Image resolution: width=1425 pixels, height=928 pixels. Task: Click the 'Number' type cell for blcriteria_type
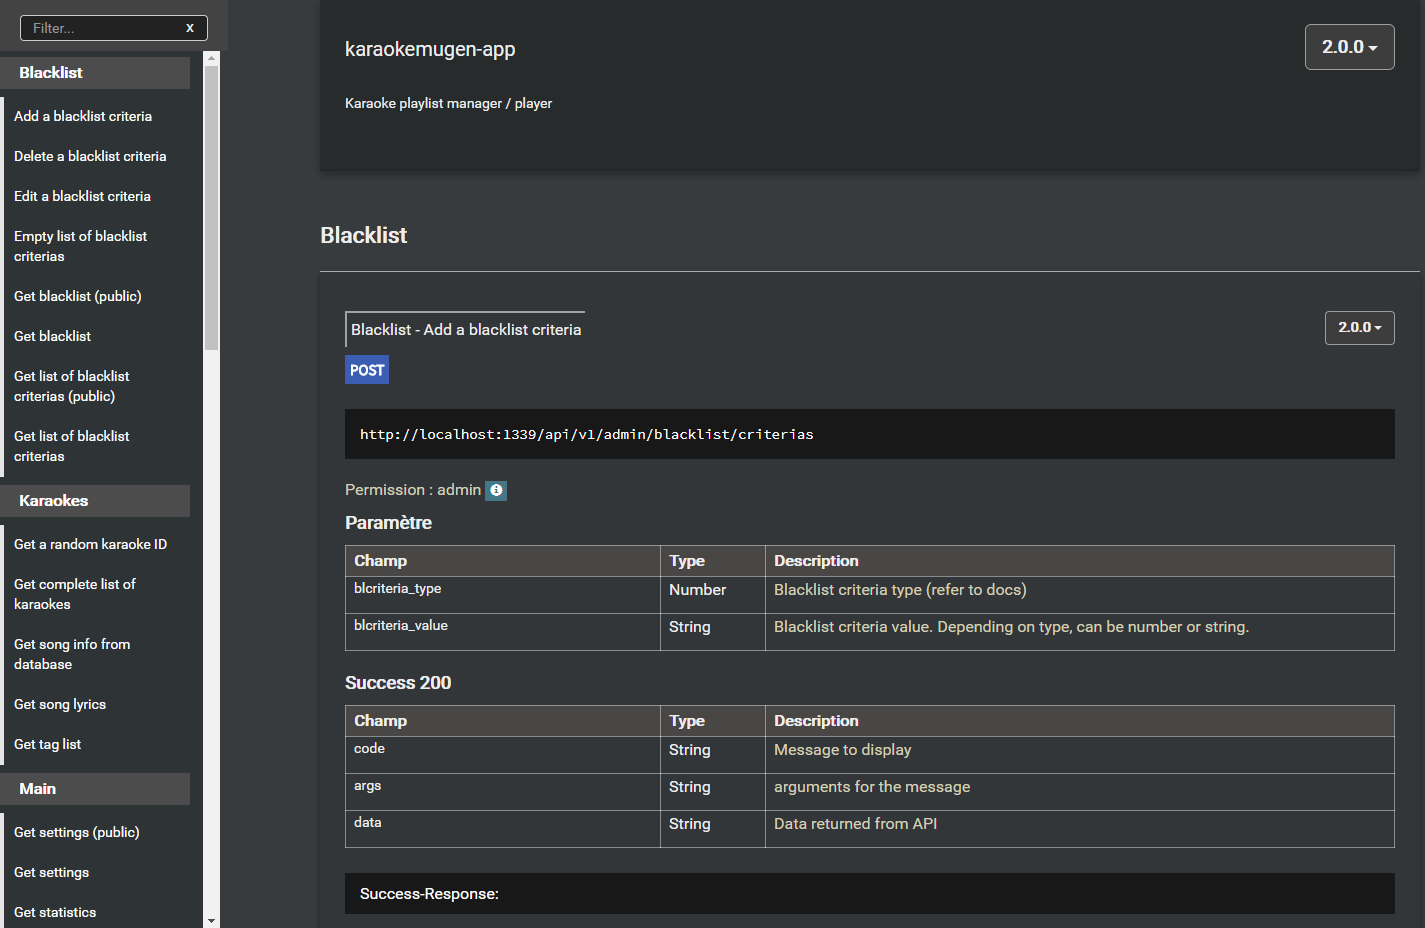point(712,595)
